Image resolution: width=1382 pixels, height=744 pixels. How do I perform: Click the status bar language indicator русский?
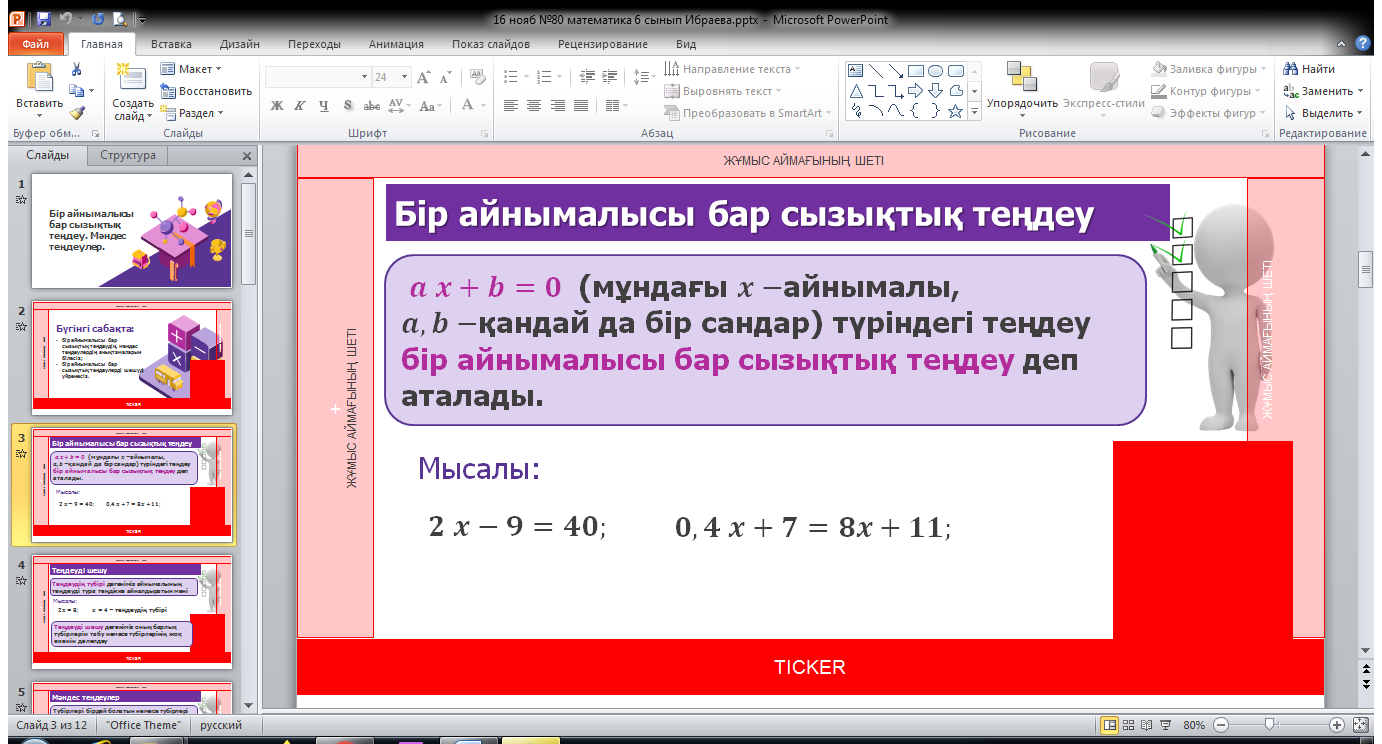219,725
